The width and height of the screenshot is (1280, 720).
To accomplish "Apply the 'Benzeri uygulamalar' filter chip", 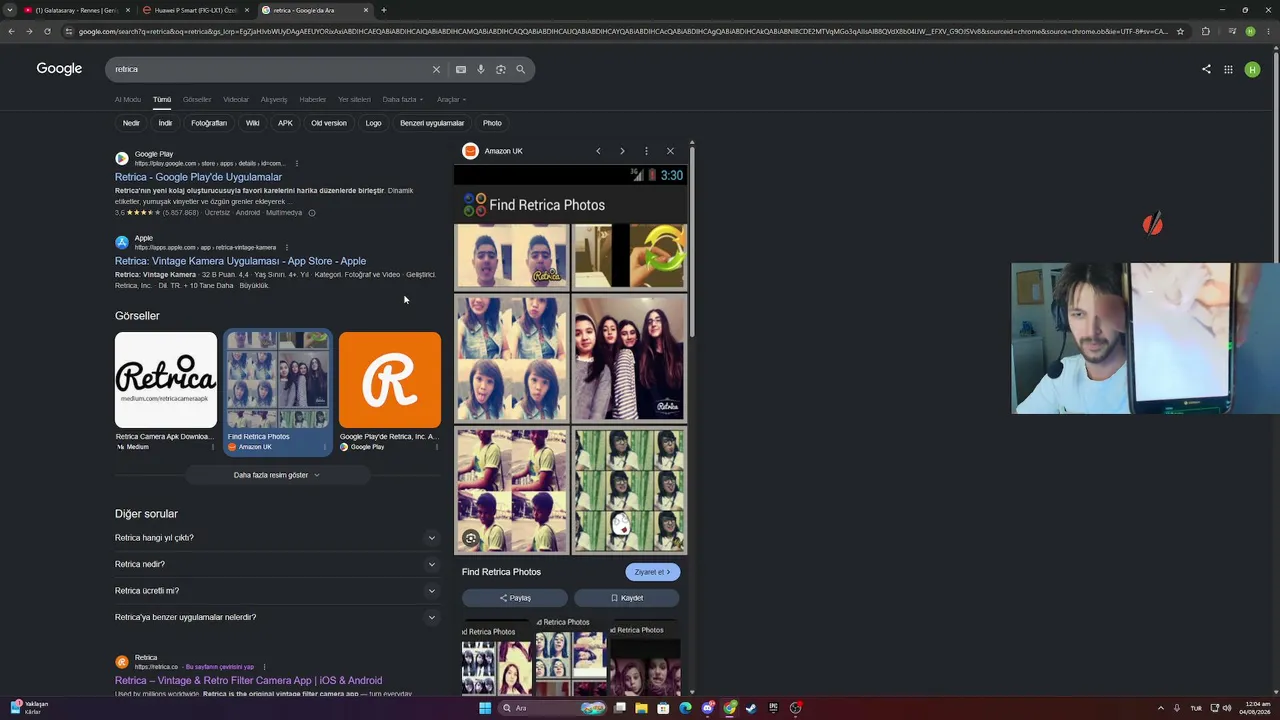I will [432, 123].
